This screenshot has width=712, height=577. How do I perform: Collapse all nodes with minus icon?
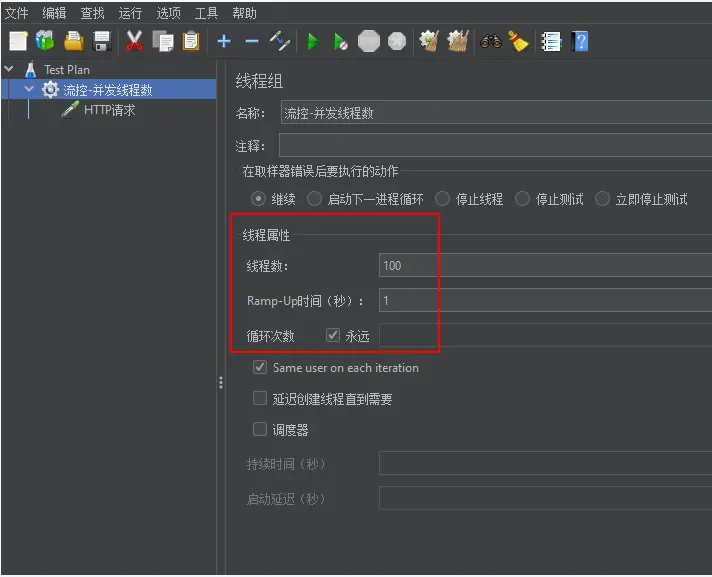(252, 42)
